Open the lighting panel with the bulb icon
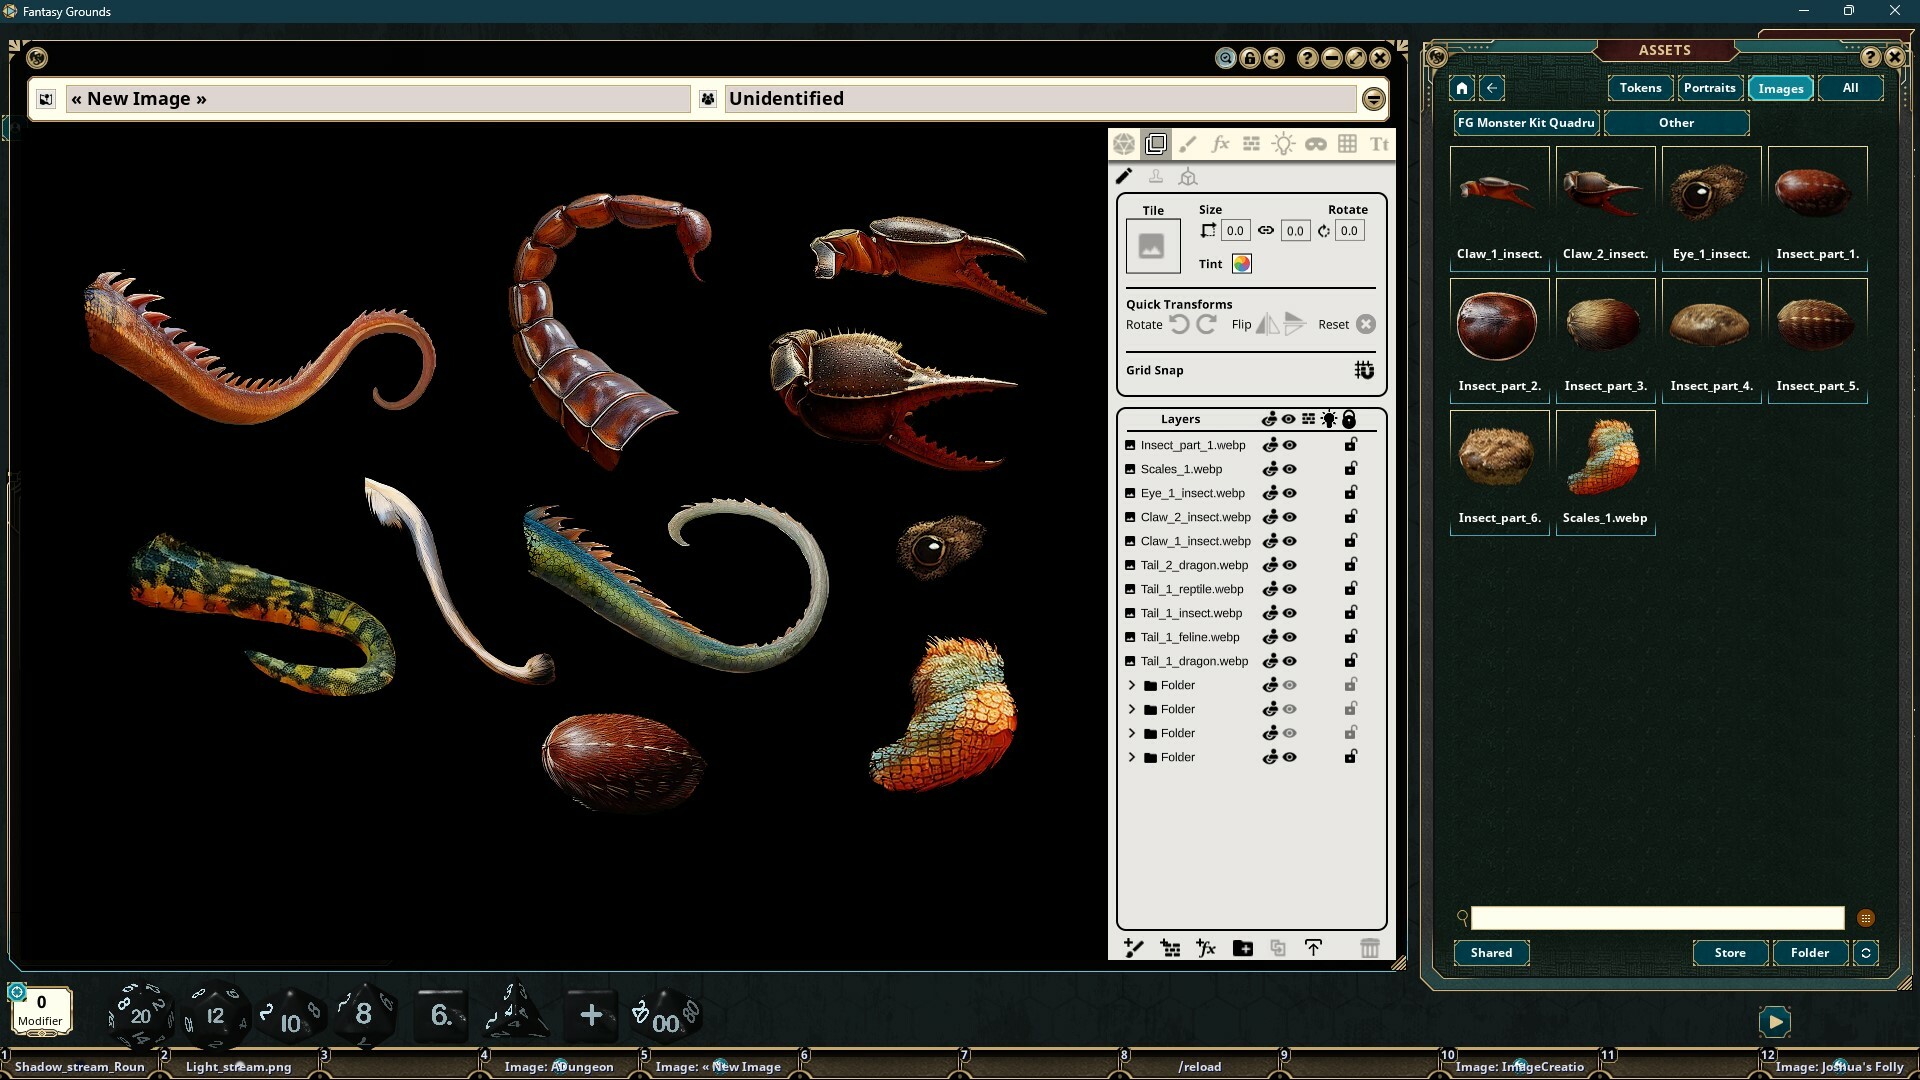 pyautogui.click(x=1285, y=143)
